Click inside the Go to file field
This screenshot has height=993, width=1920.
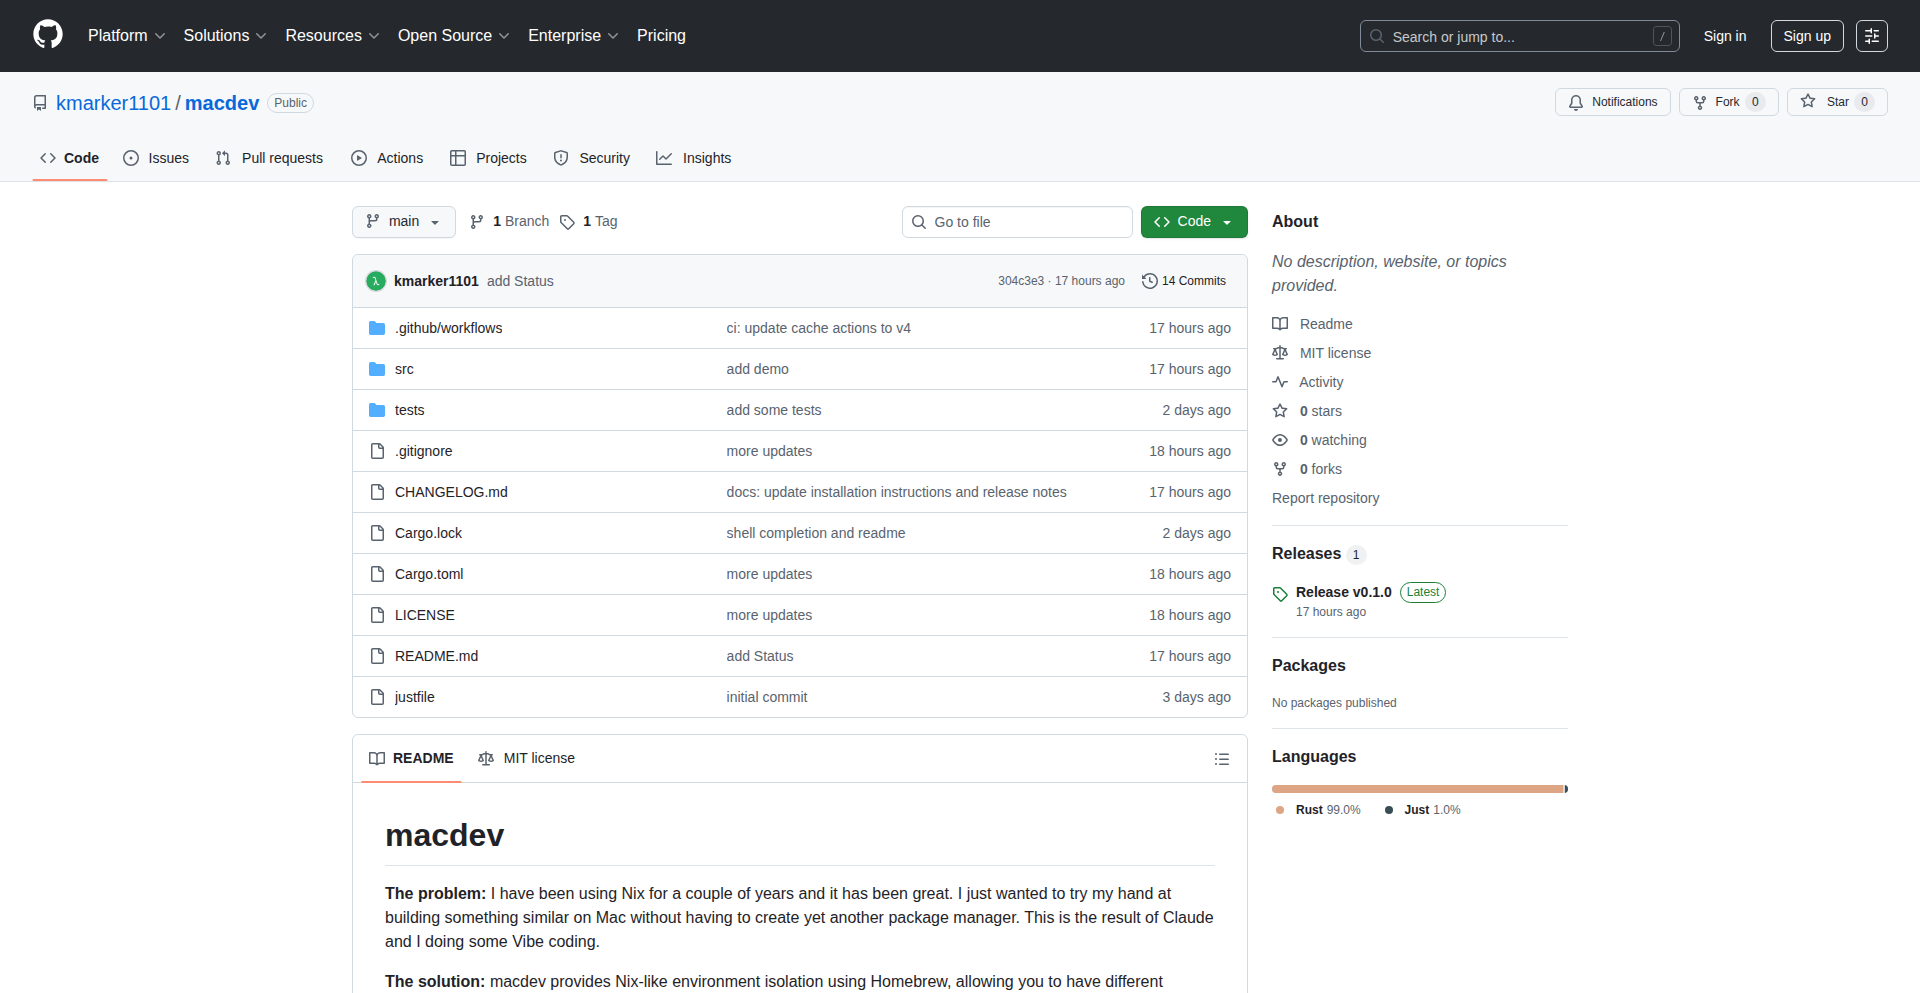point(1017,221)
